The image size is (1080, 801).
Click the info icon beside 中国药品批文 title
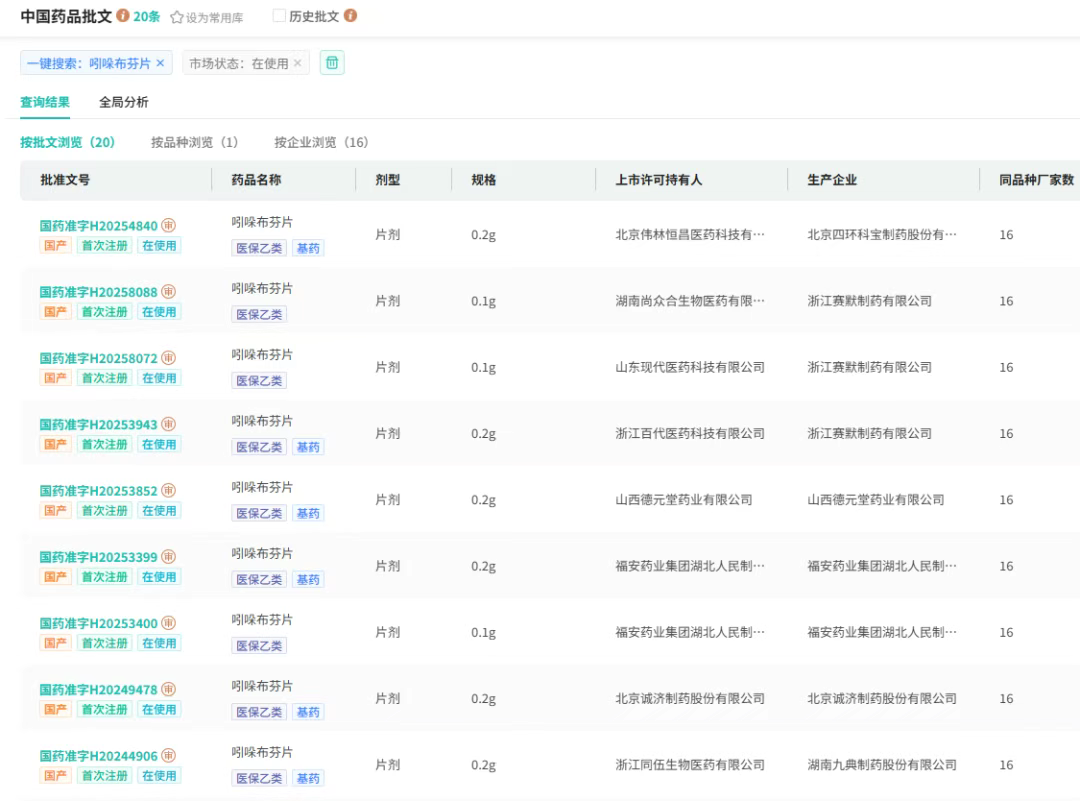pos(123,16)
